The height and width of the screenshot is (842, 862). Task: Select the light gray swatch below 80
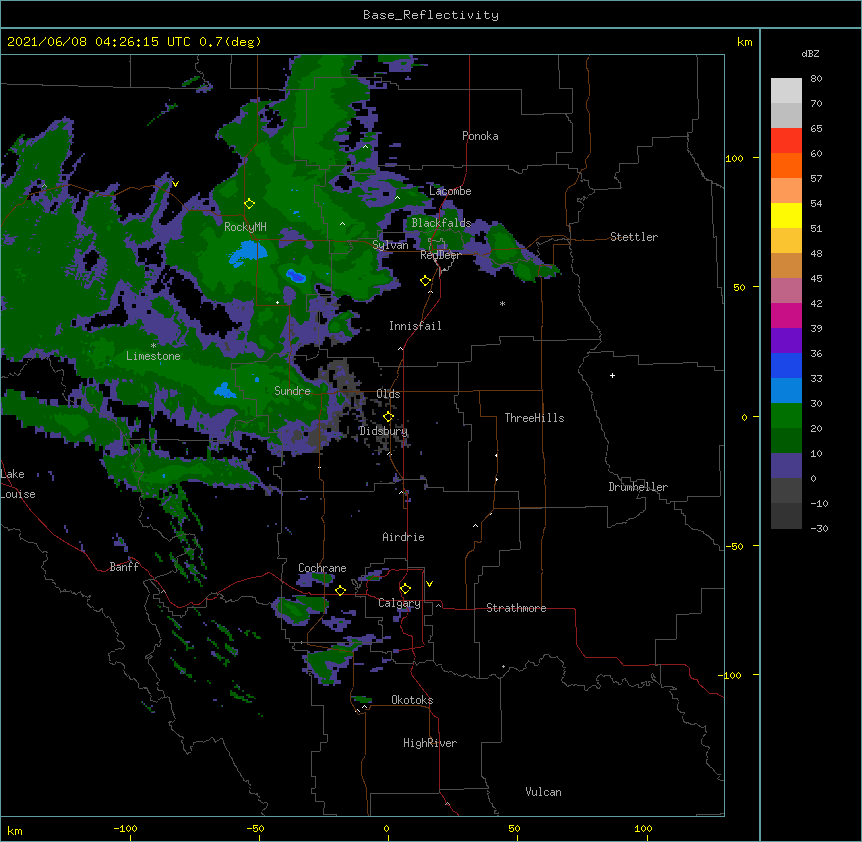tap(786, 91)
